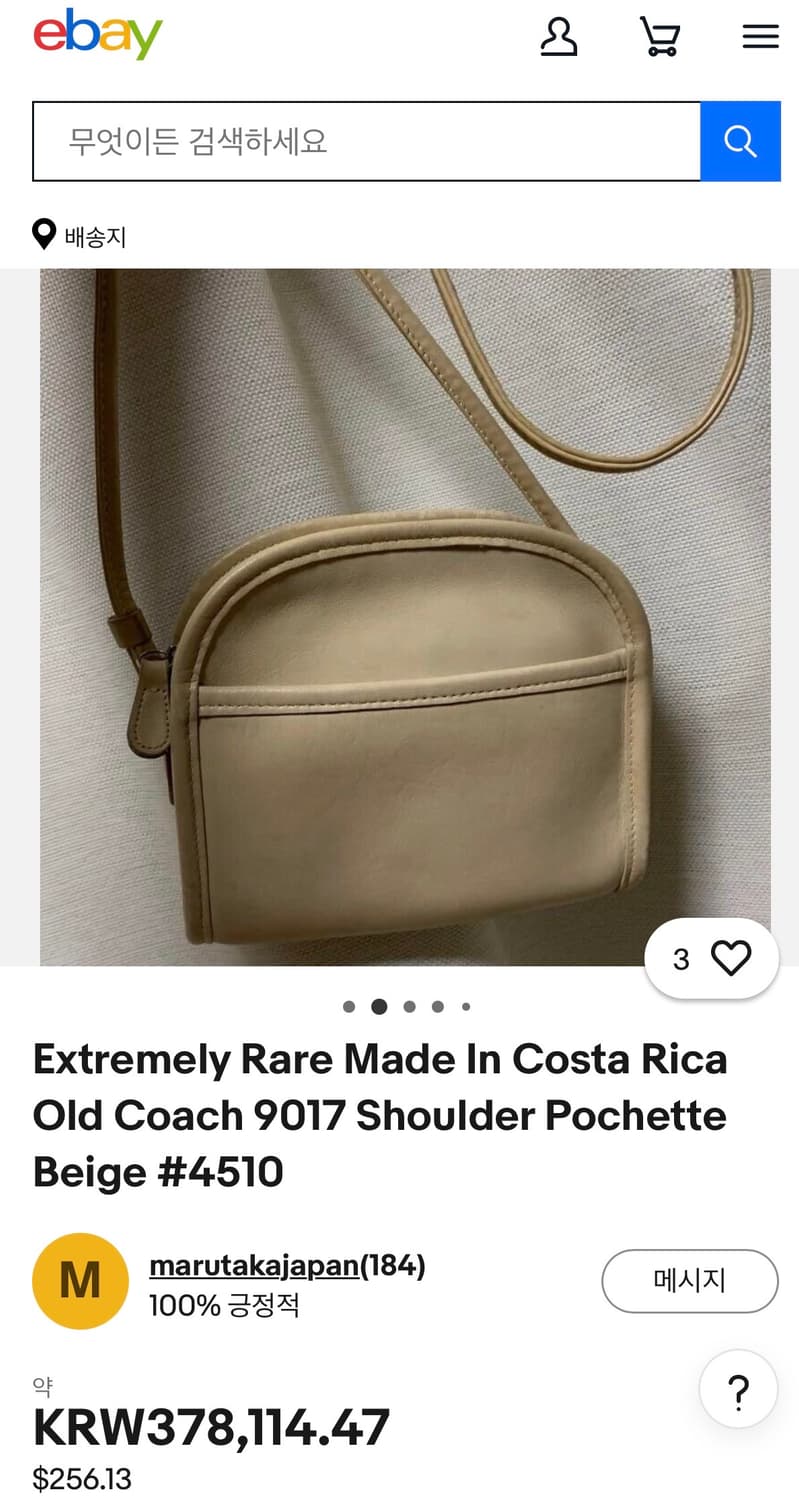Focus the 무엇이든 검색하세요 search field
Image resolution: width=799 pixels, height=1500 pixels.
point(367,141)
